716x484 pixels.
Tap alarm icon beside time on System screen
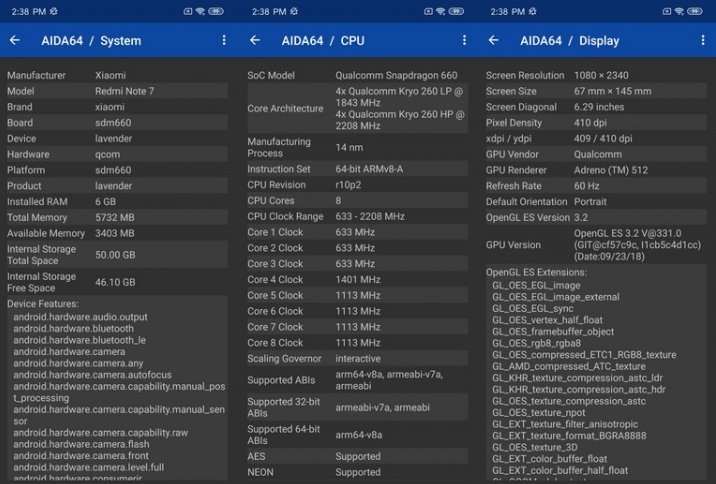pyautogui.click(x=53, y=11)
